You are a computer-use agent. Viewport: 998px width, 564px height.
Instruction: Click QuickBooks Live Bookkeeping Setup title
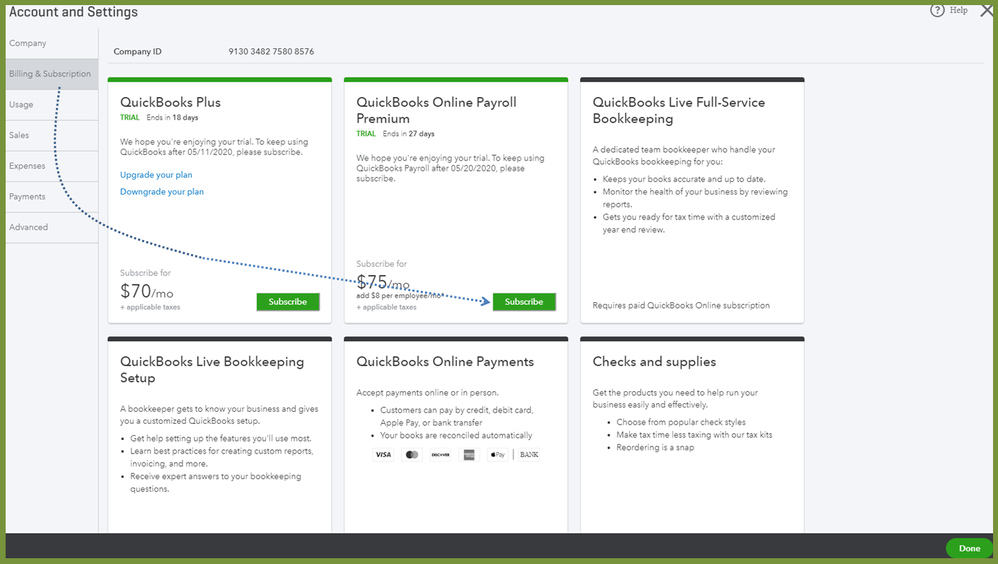tap(212, 369)
